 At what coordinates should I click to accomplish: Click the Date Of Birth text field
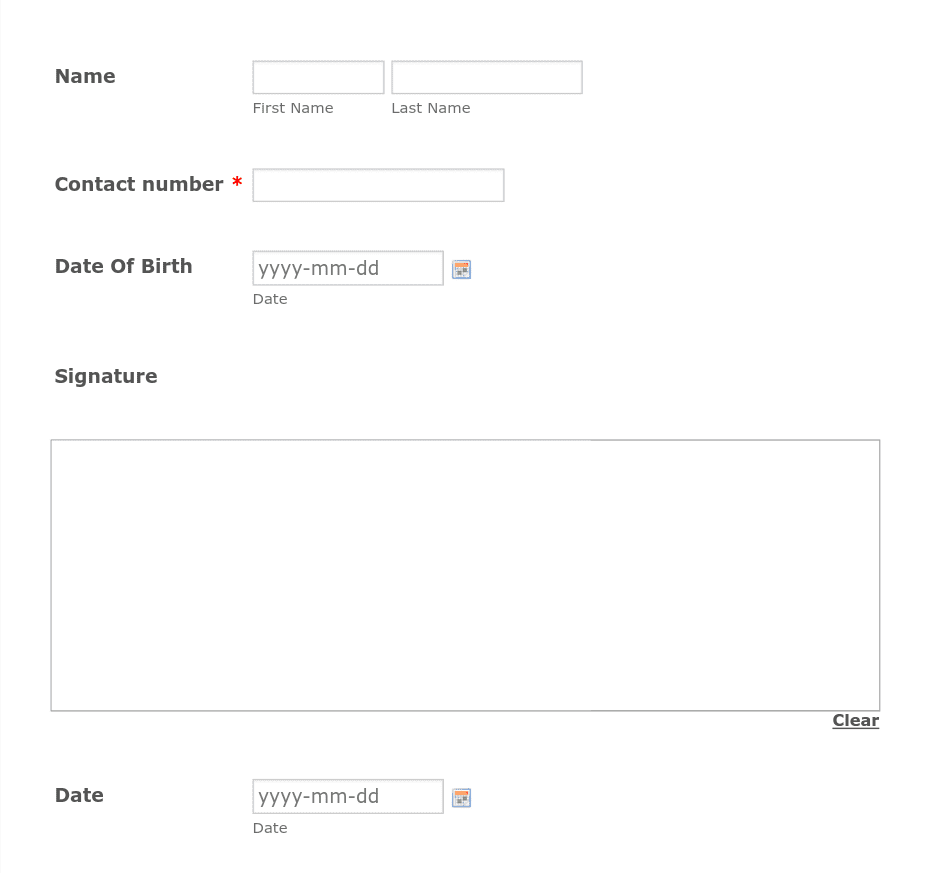(348, 268)
